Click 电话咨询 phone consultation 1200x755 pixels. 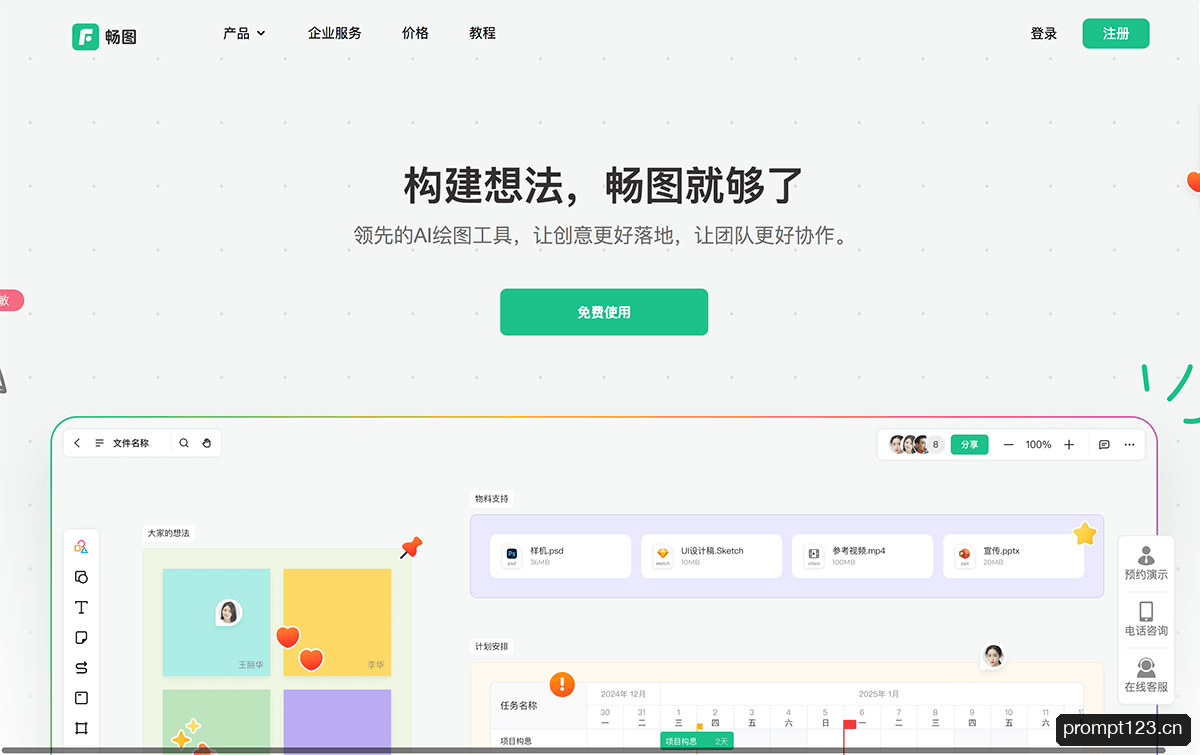pyautogui.click(x=1146, y=620)
